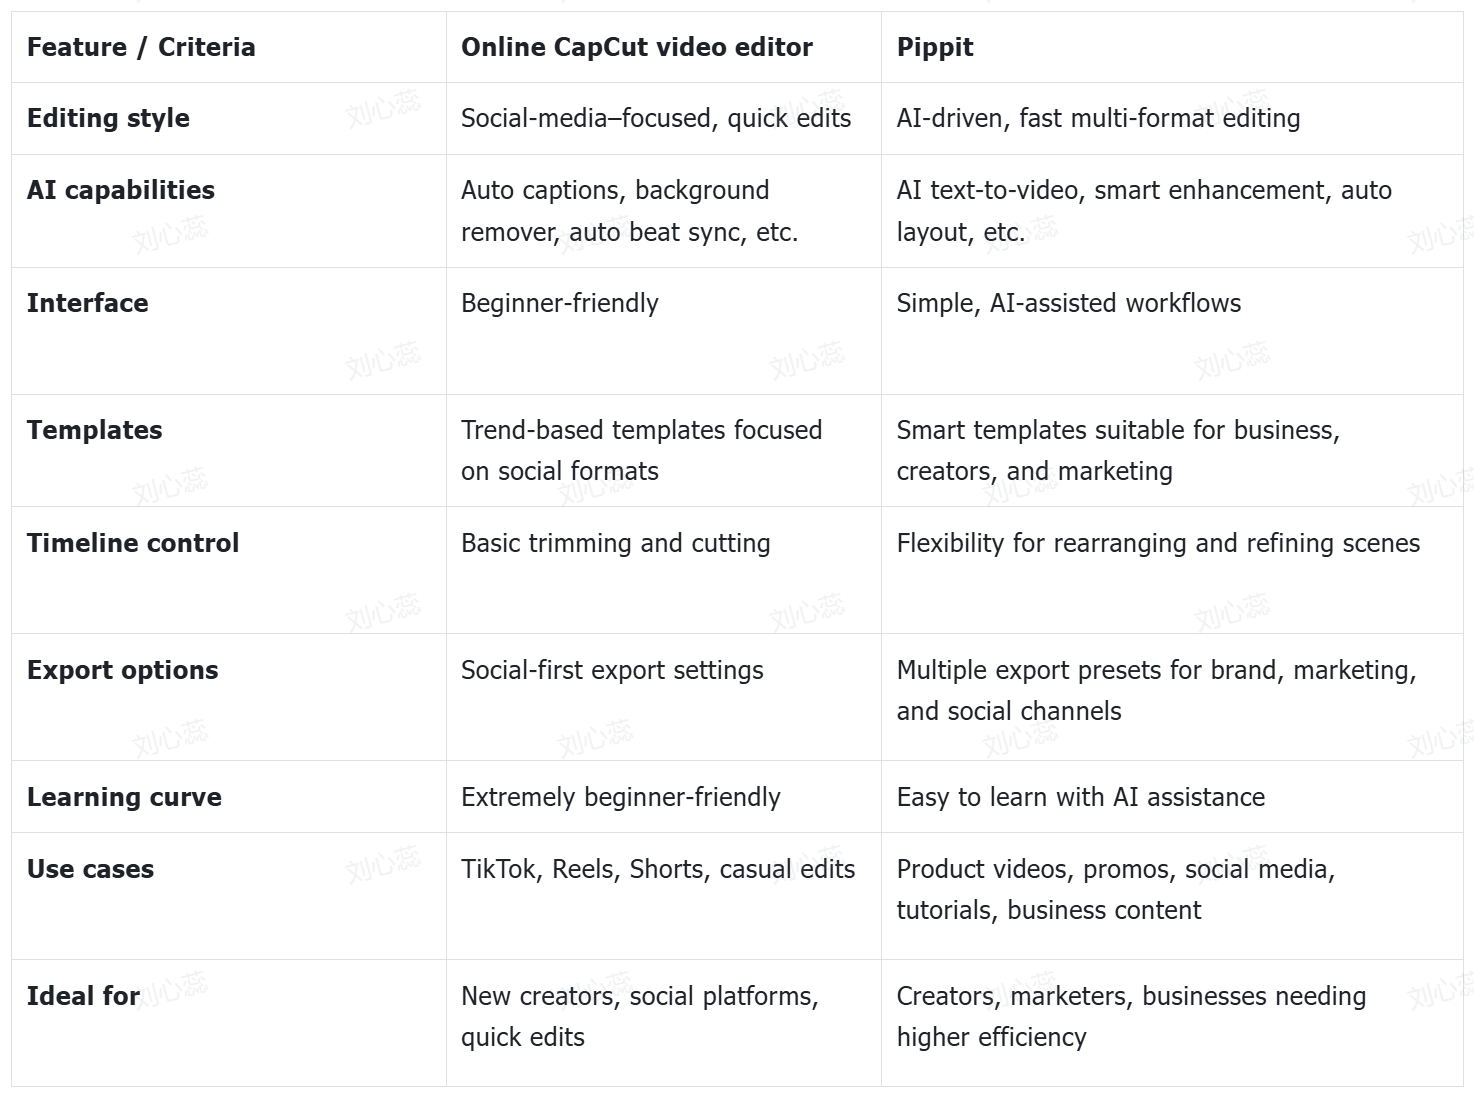This screenshot has width=1474, height=1096.
Task: Select the "AI capabilities" row label
Action: point(121,190)
